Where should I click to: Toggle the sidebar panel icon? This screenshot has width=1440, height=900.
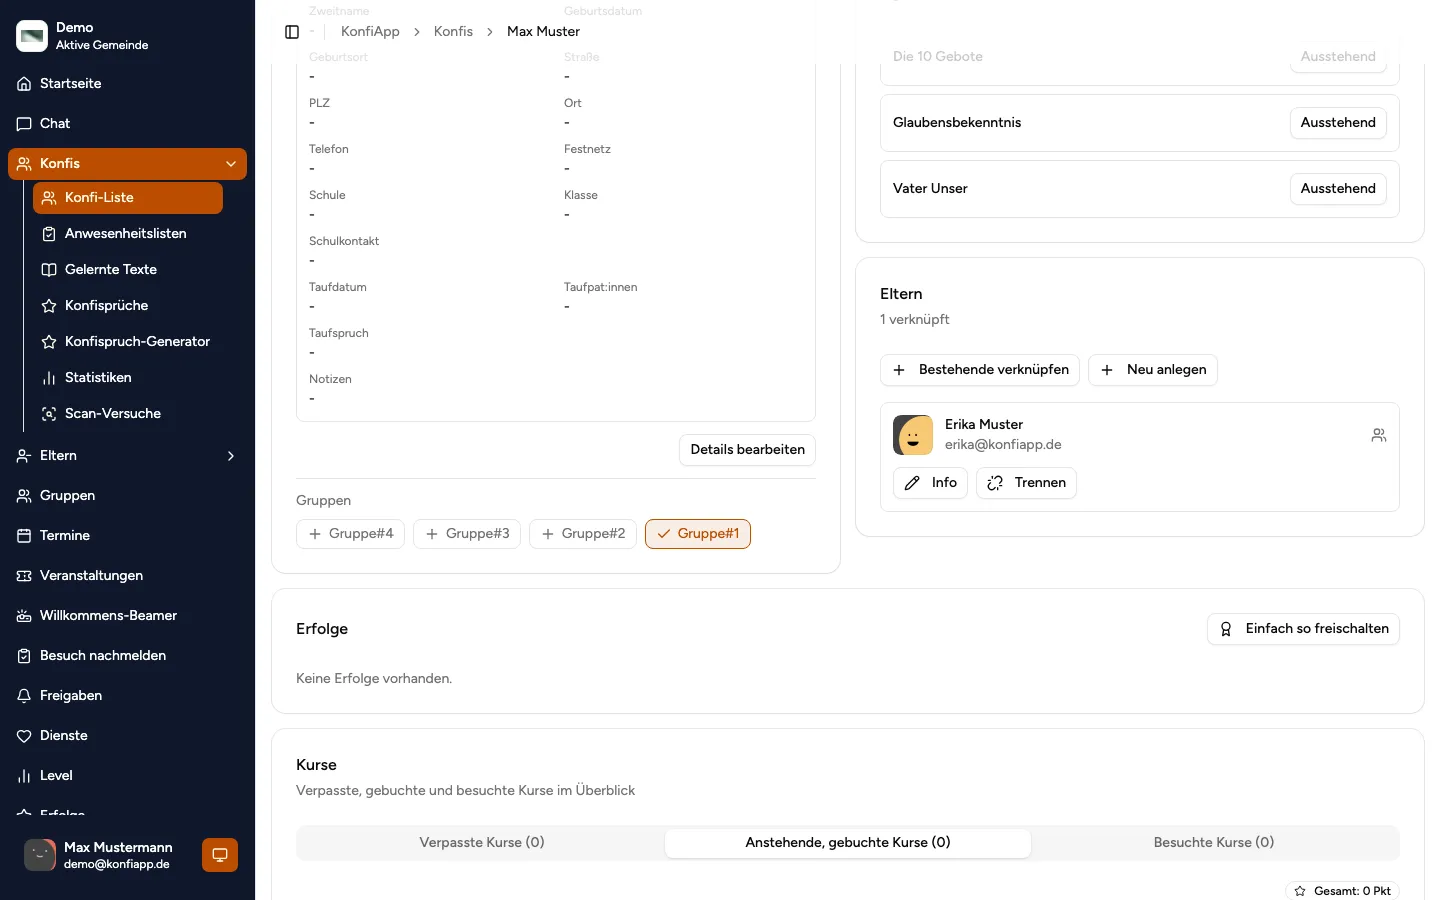pyautogui.click(x=292, y=32)
